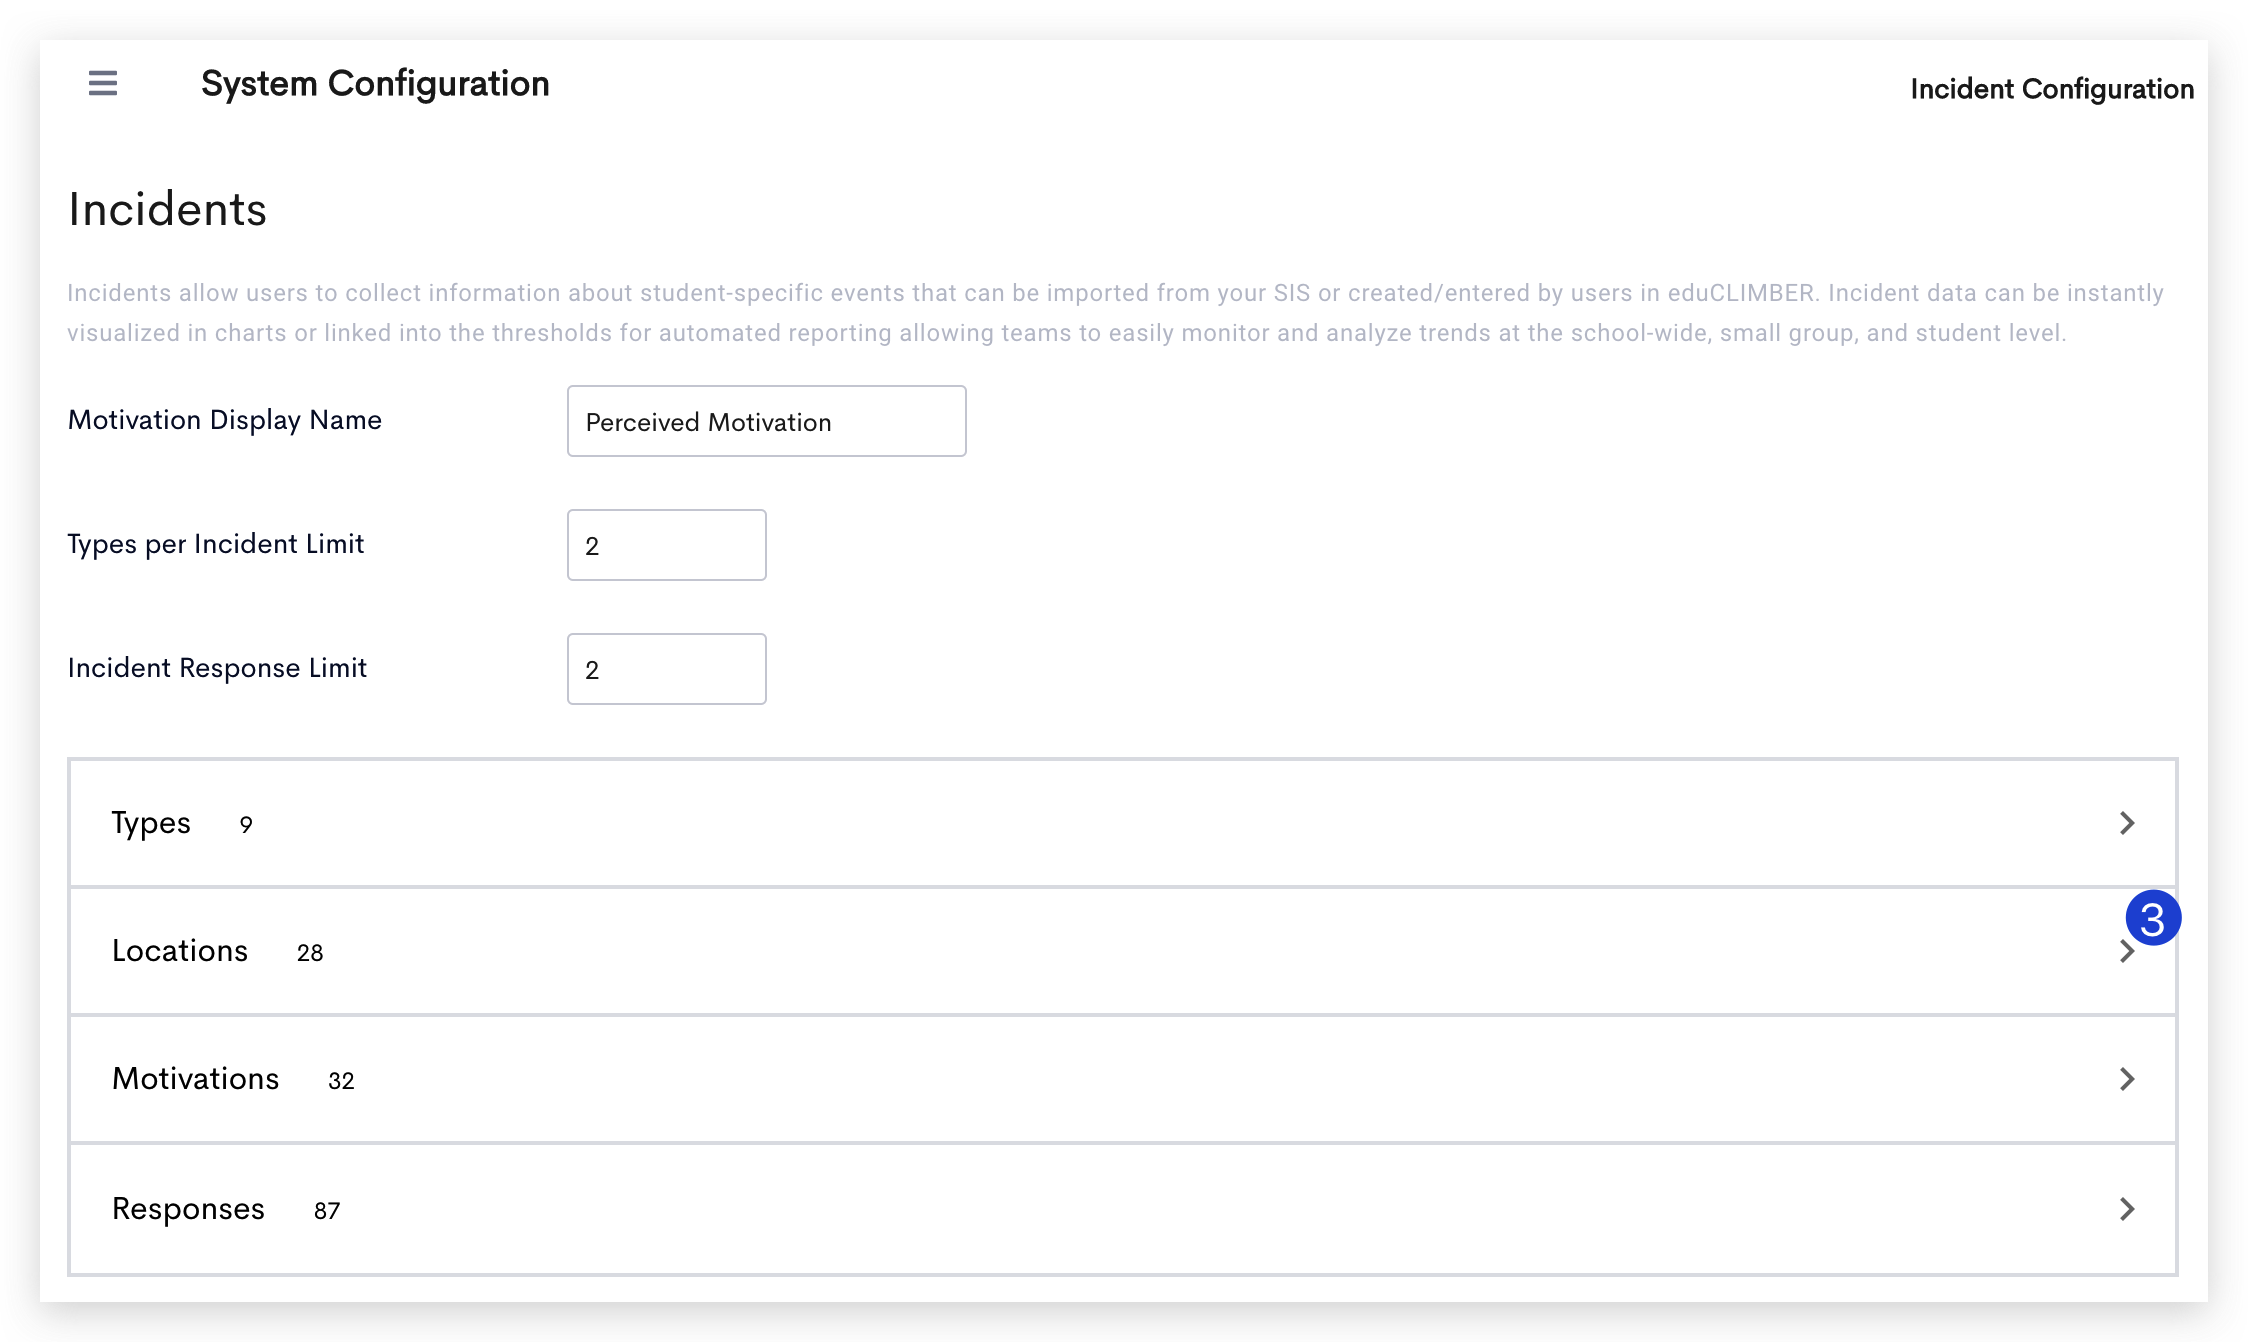Open the Motivations list of 32 entries
Viewport: 2248px width, 1342px height.
coord(195,1080)
